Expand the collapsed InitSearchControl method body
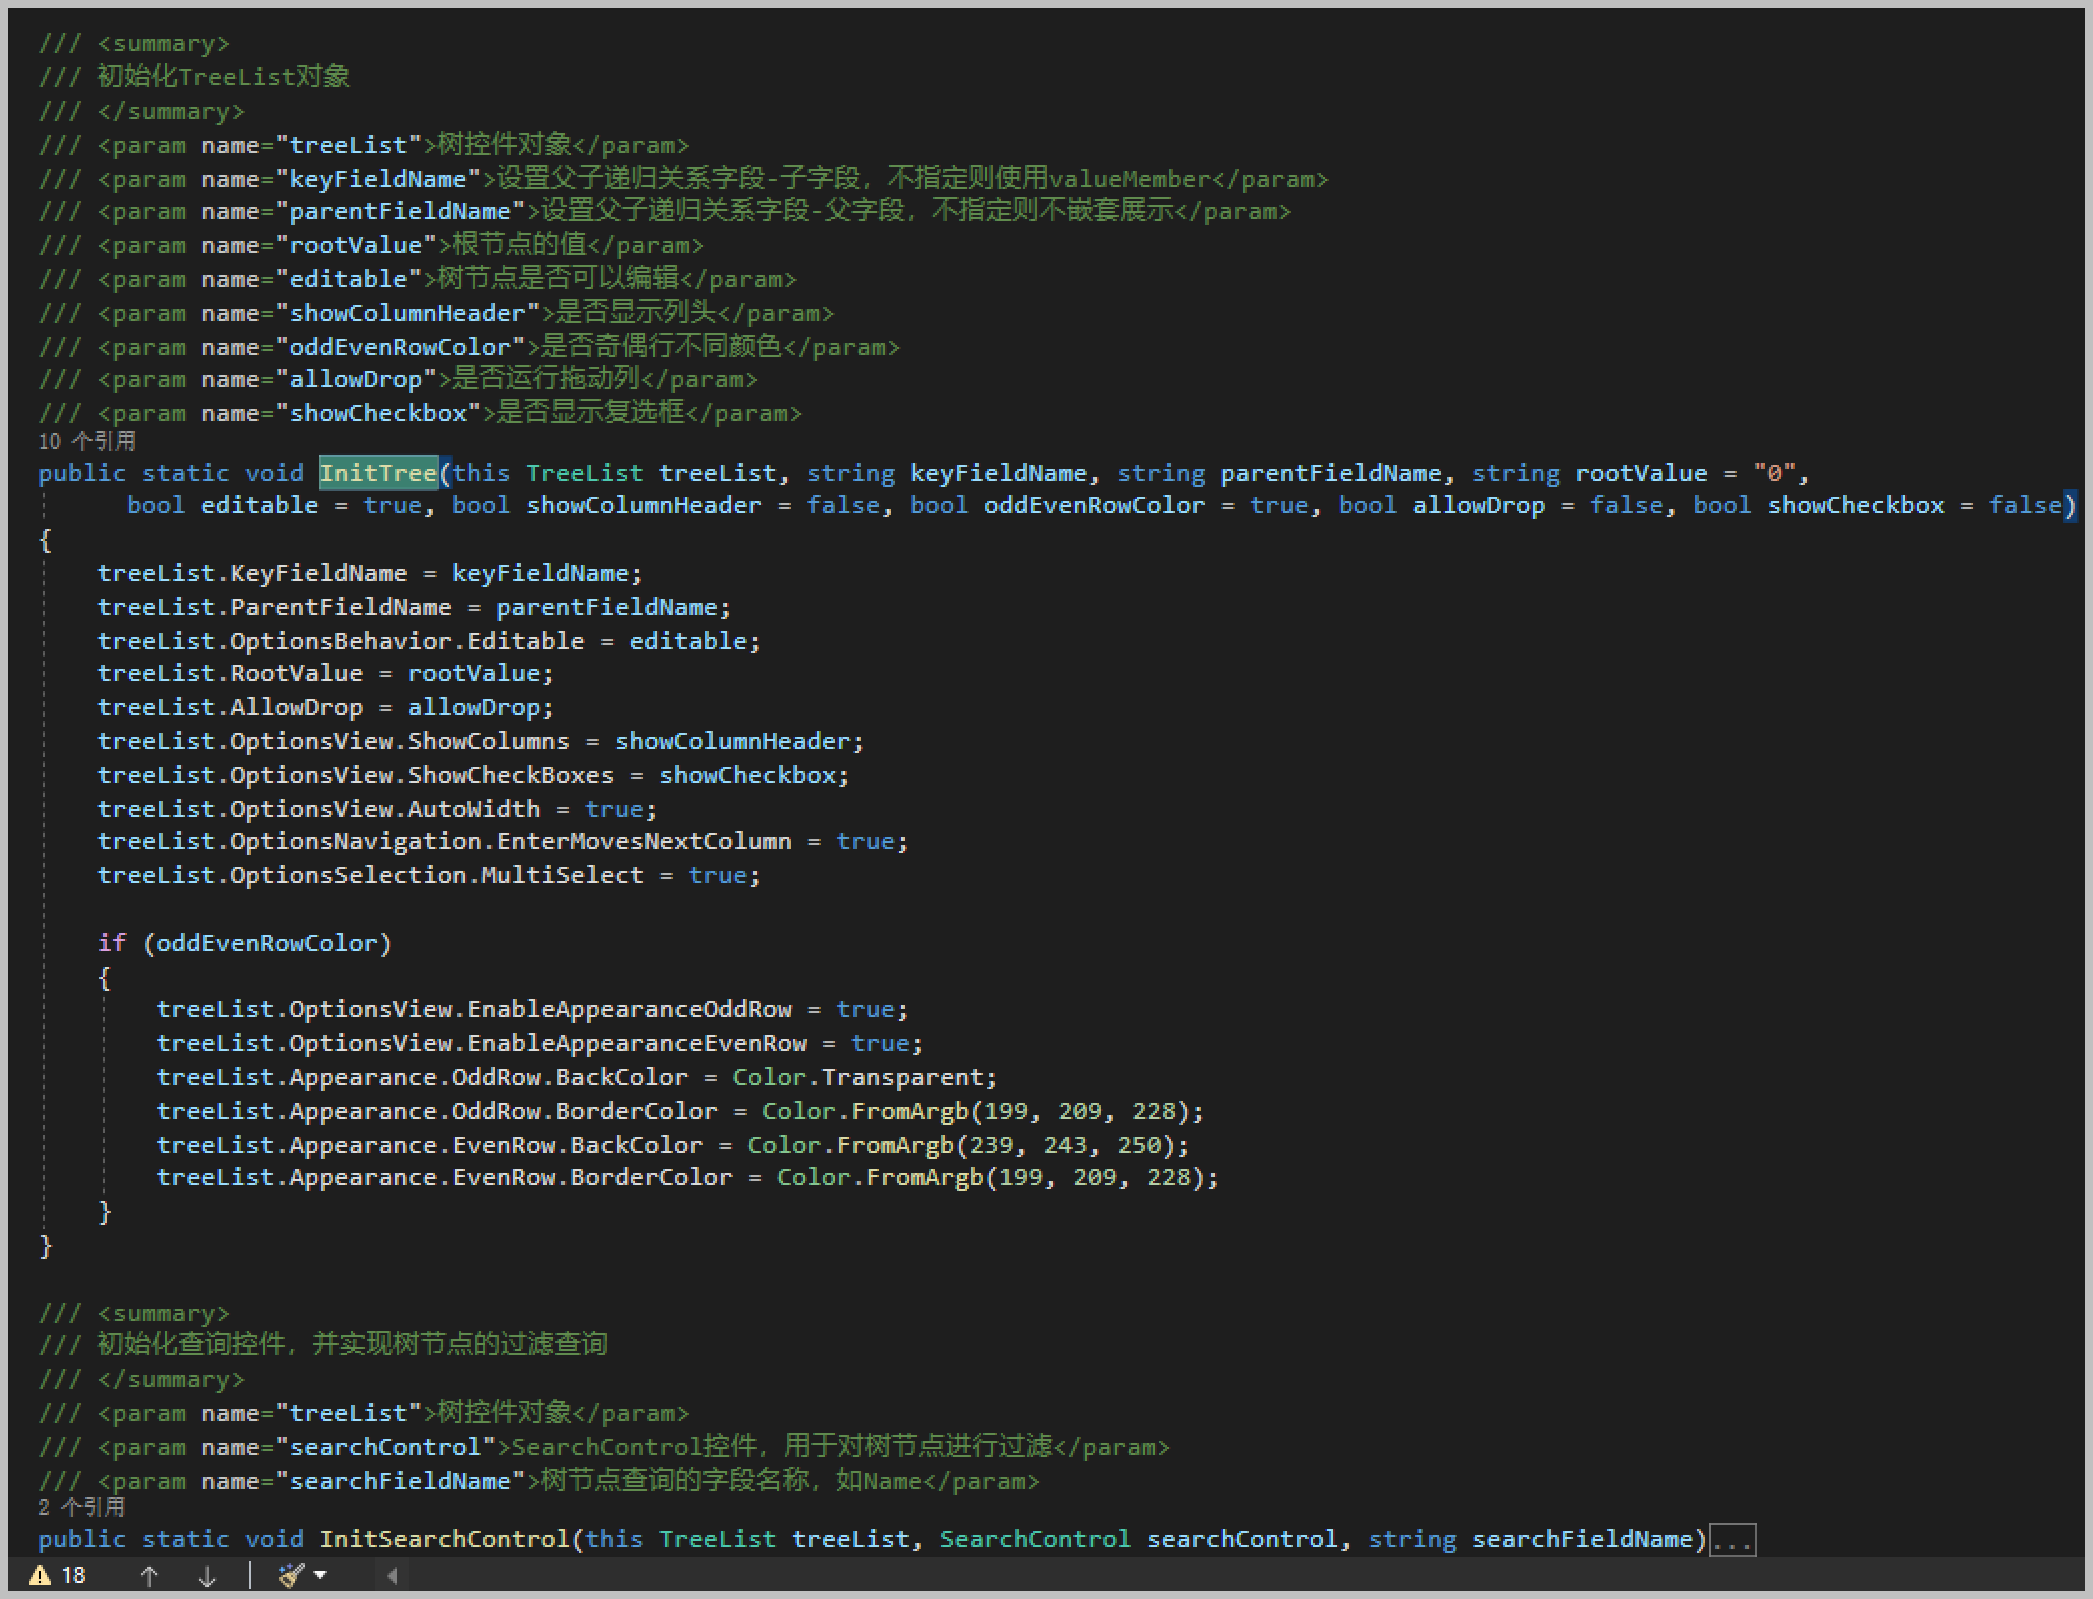Image resolution: width=2093 pixels, height=1599 pixels. click(x=1732, y=1540)
